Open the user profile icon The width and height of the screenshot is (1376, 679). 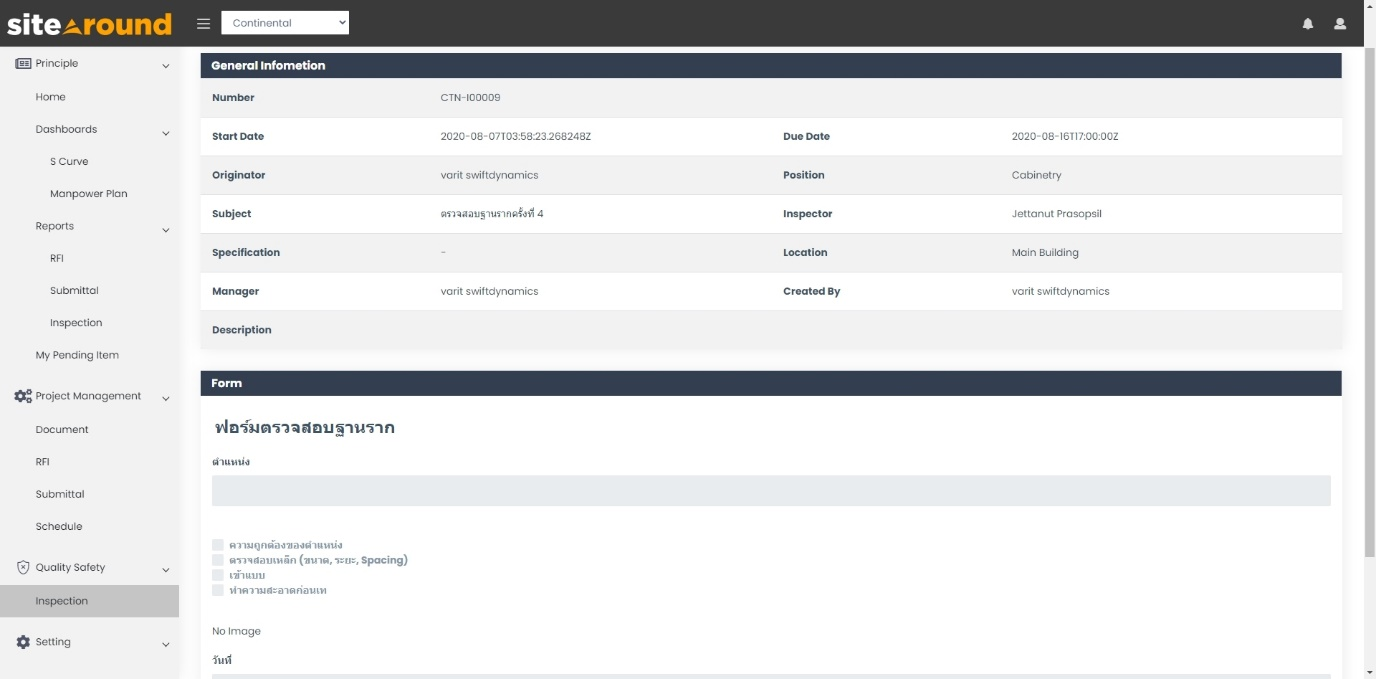tap(1339, 22)
